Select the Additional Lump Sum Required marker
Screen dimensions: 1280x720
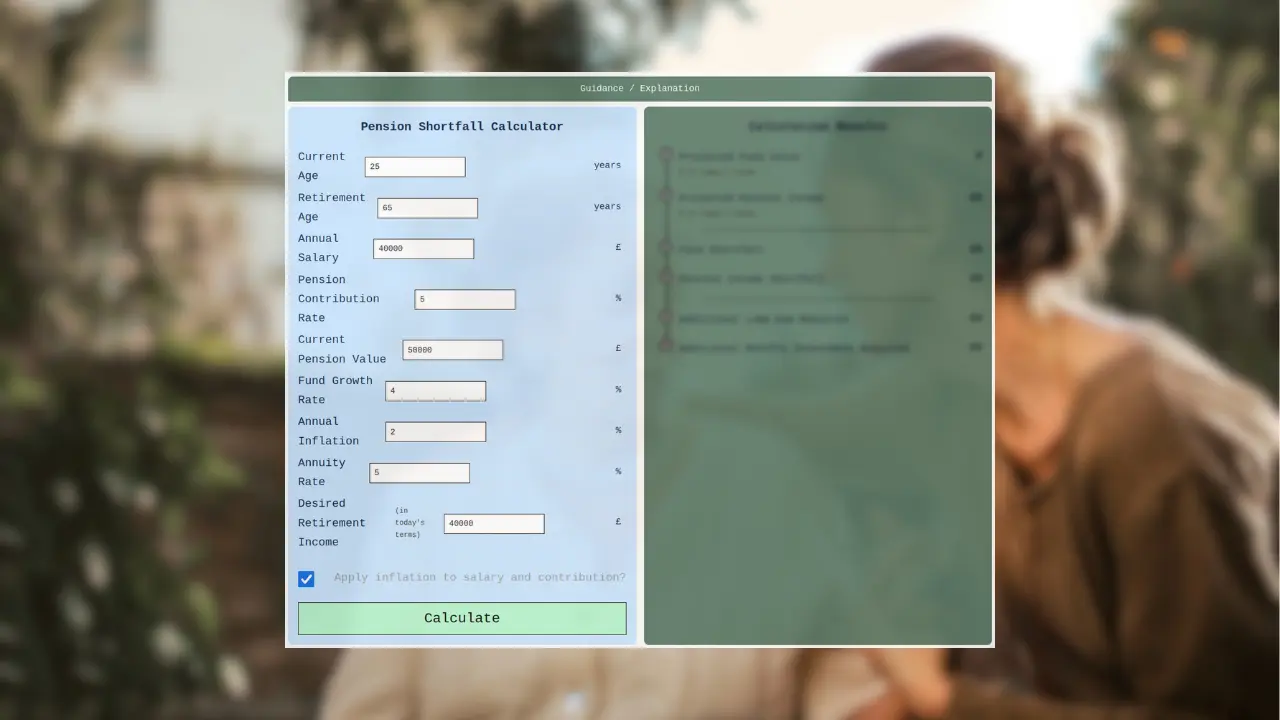click(666, 318)
